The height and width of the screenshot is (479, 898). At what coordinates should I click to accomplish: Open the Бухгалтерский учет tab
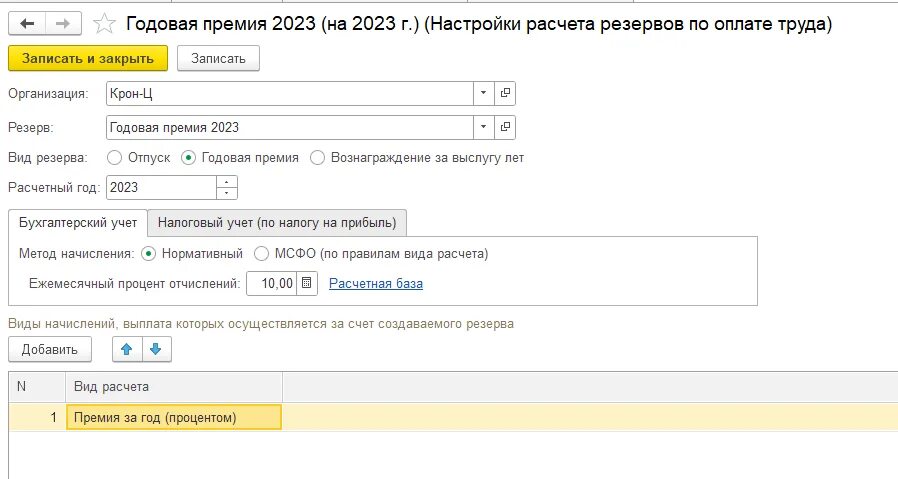coord(78,222)
